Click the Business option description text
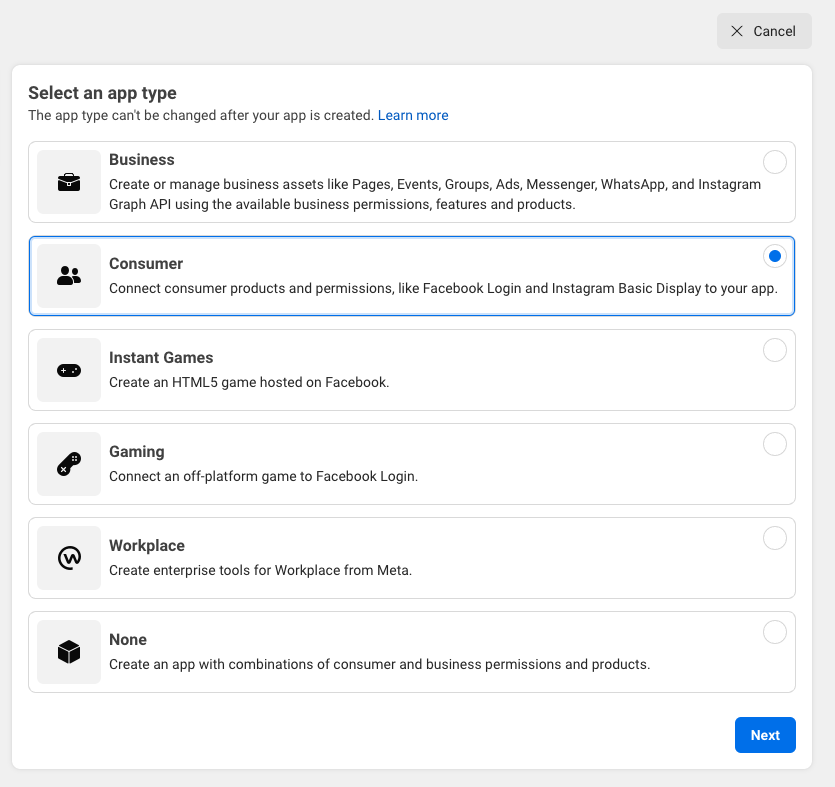Screen dimensions: 835x787 (x=435, y=194)
